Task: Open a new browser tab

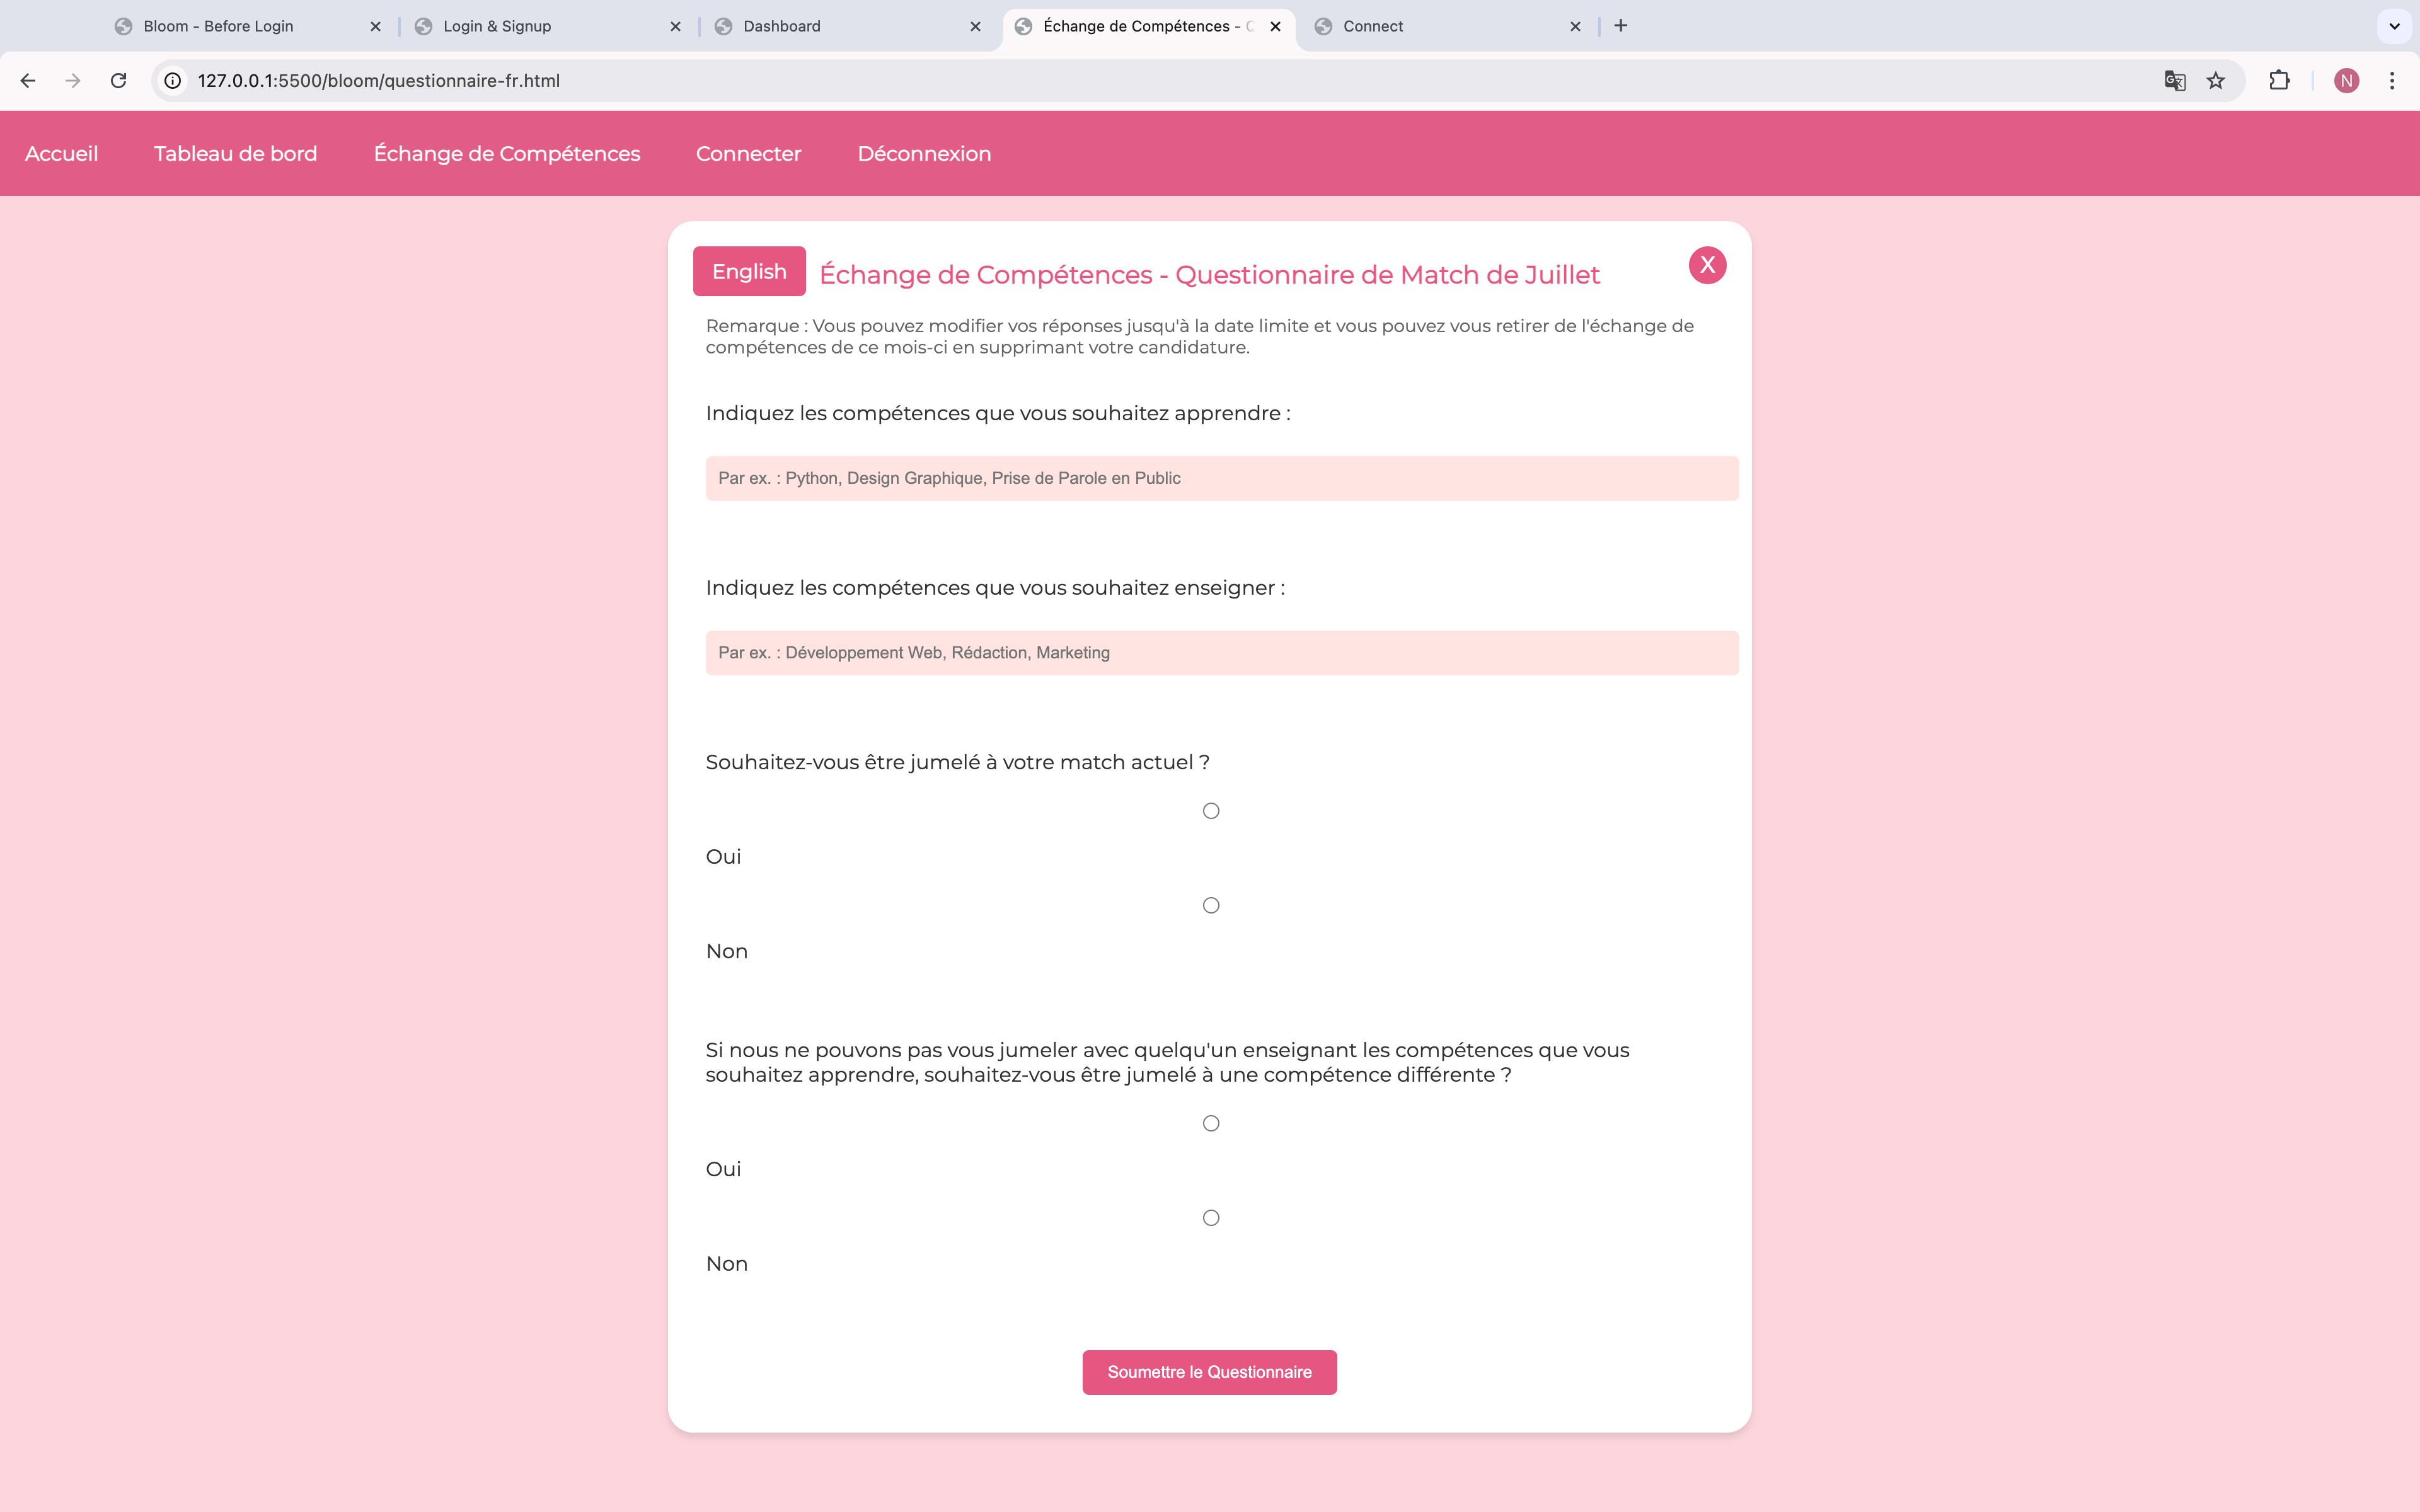Action: [1621, 26]
